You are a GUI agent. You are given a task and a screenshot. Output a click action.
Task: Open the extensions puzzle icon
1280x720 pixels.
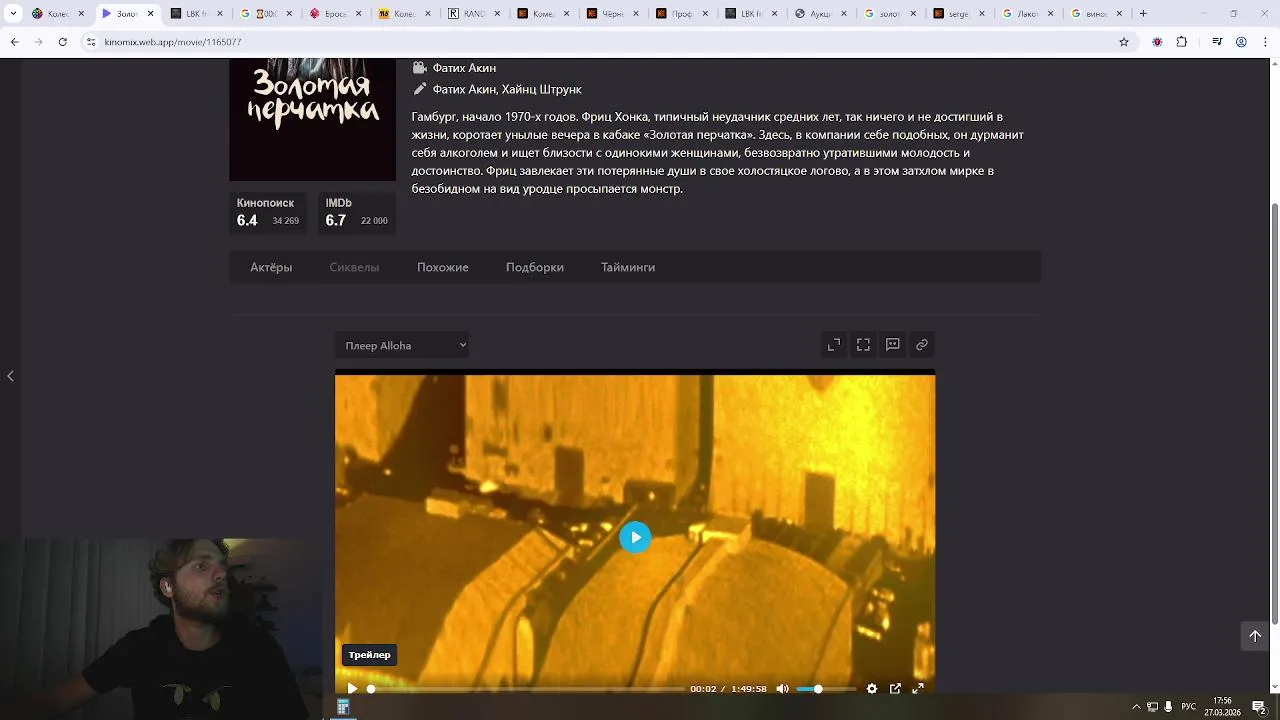click(1182, 42)
